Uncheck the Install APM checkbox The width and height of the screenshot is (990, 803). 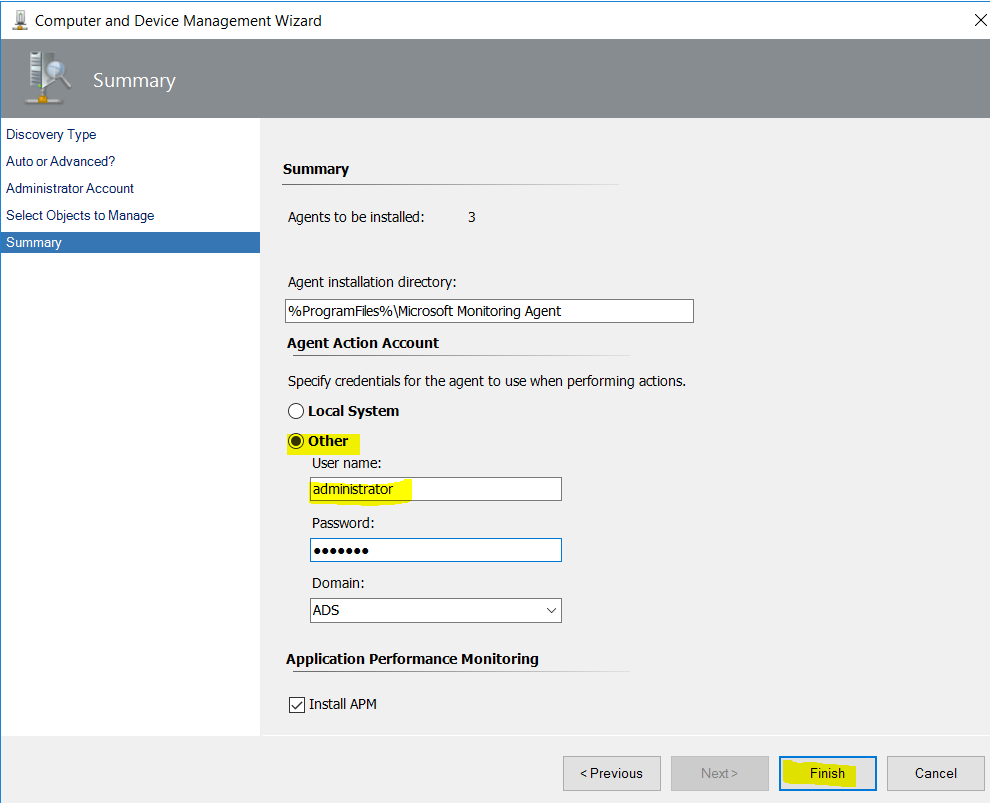296,705
